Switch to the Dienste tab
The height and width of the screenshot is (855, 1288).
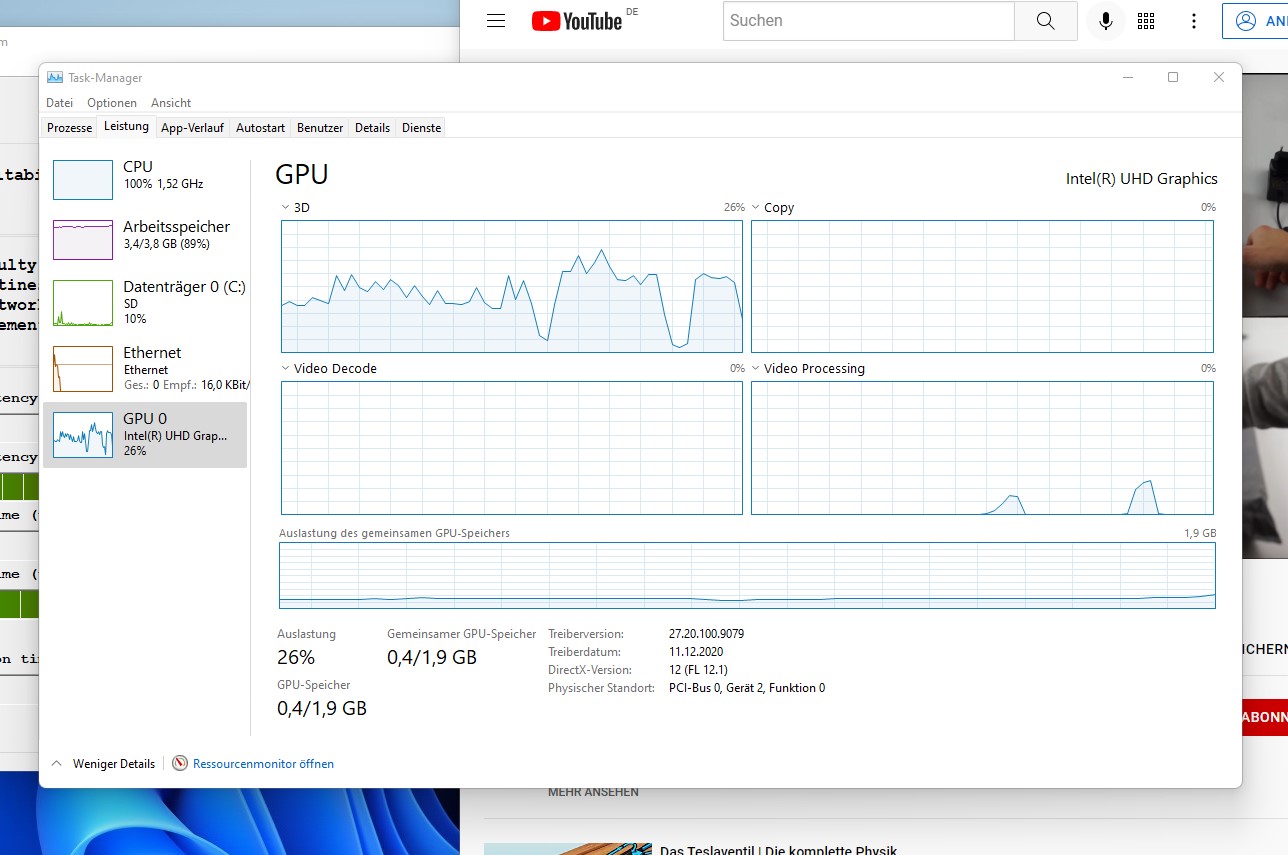[421, 128]
